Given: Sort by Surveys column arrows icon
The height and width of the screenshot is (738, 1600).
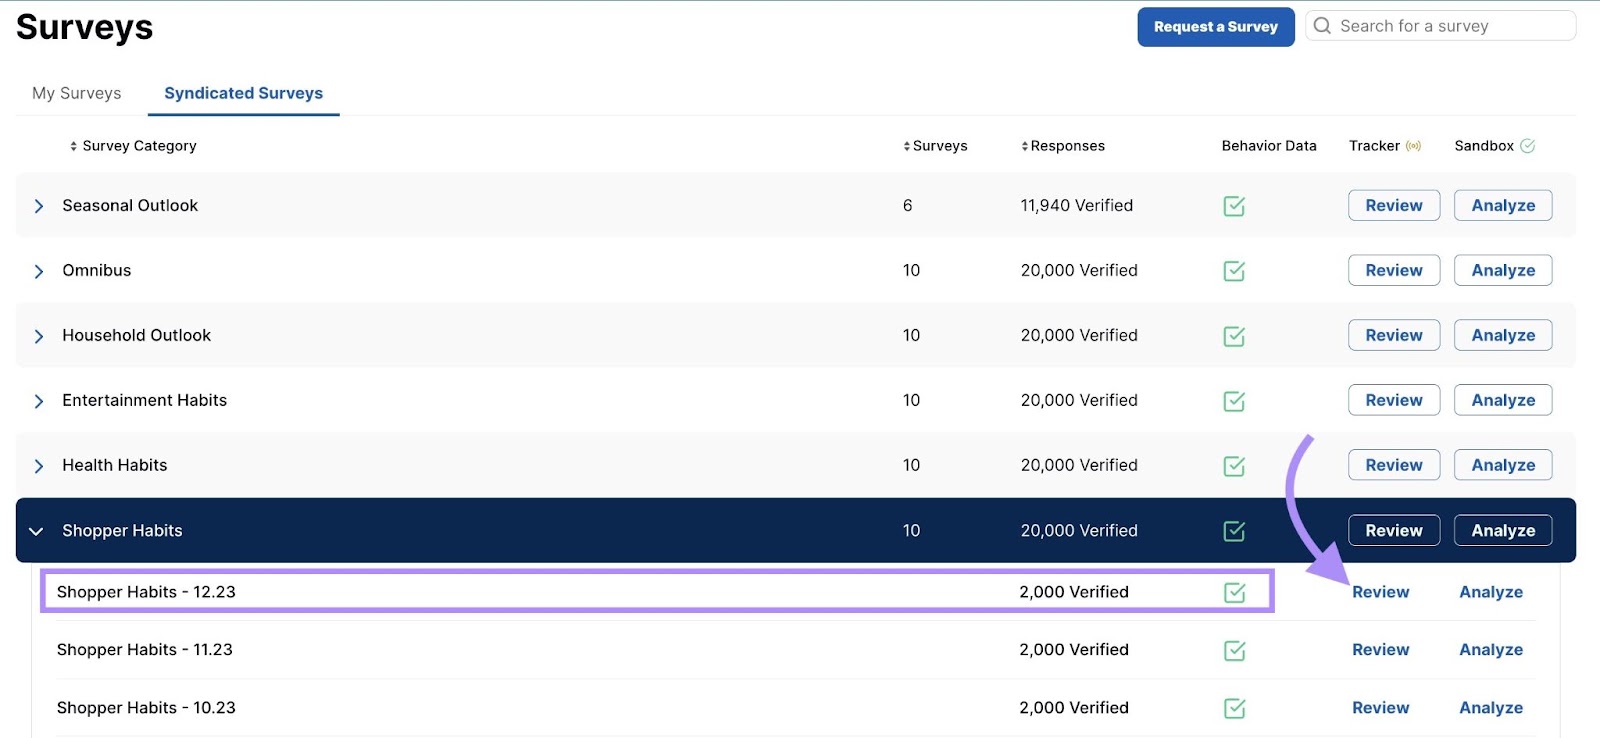Looking at the screenshot, I should [906, 146].
